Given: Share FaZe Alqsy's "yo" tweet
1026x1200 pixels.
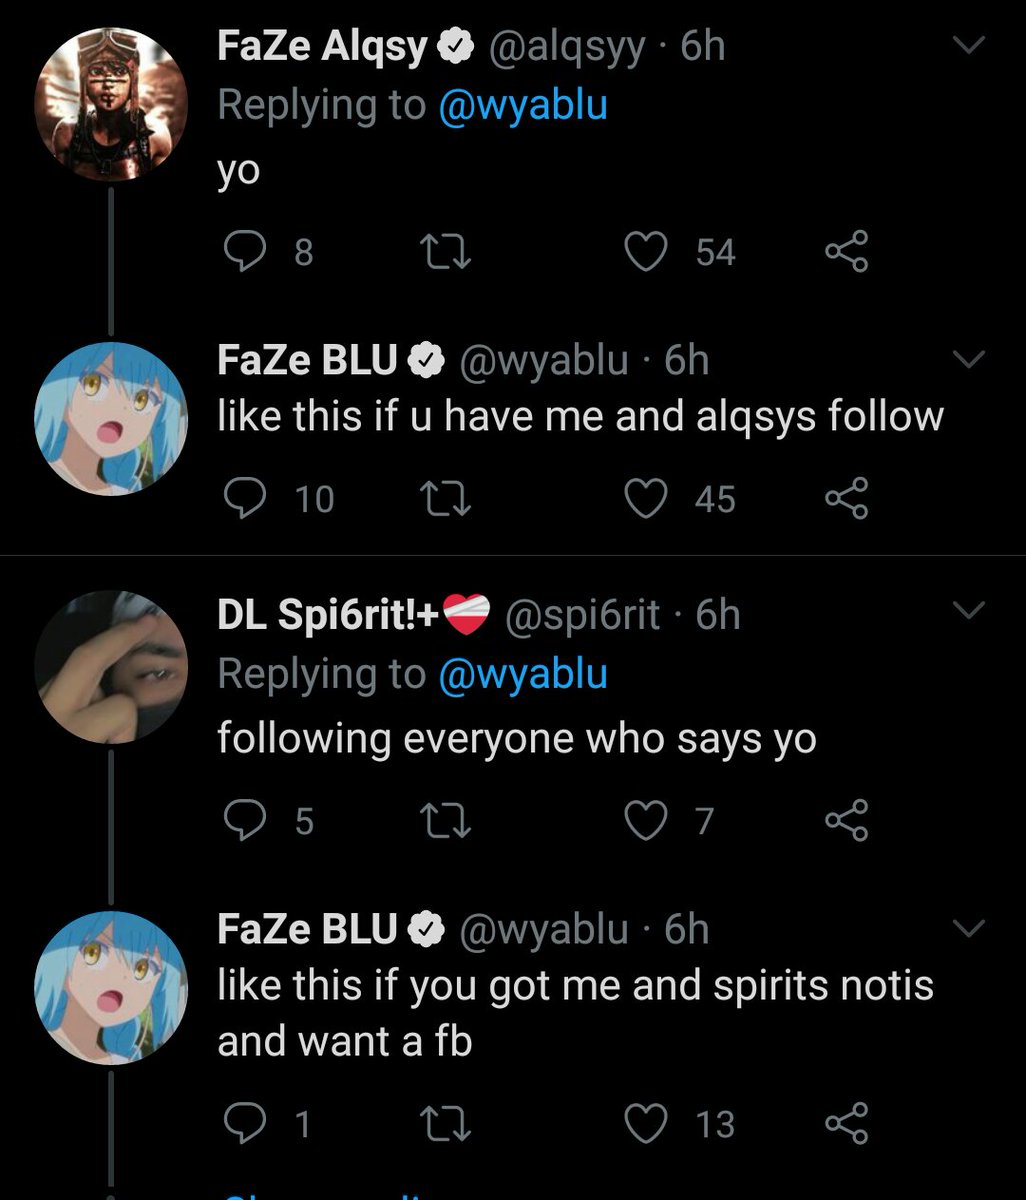Looking at the screenshot, I should coord(847,251).
